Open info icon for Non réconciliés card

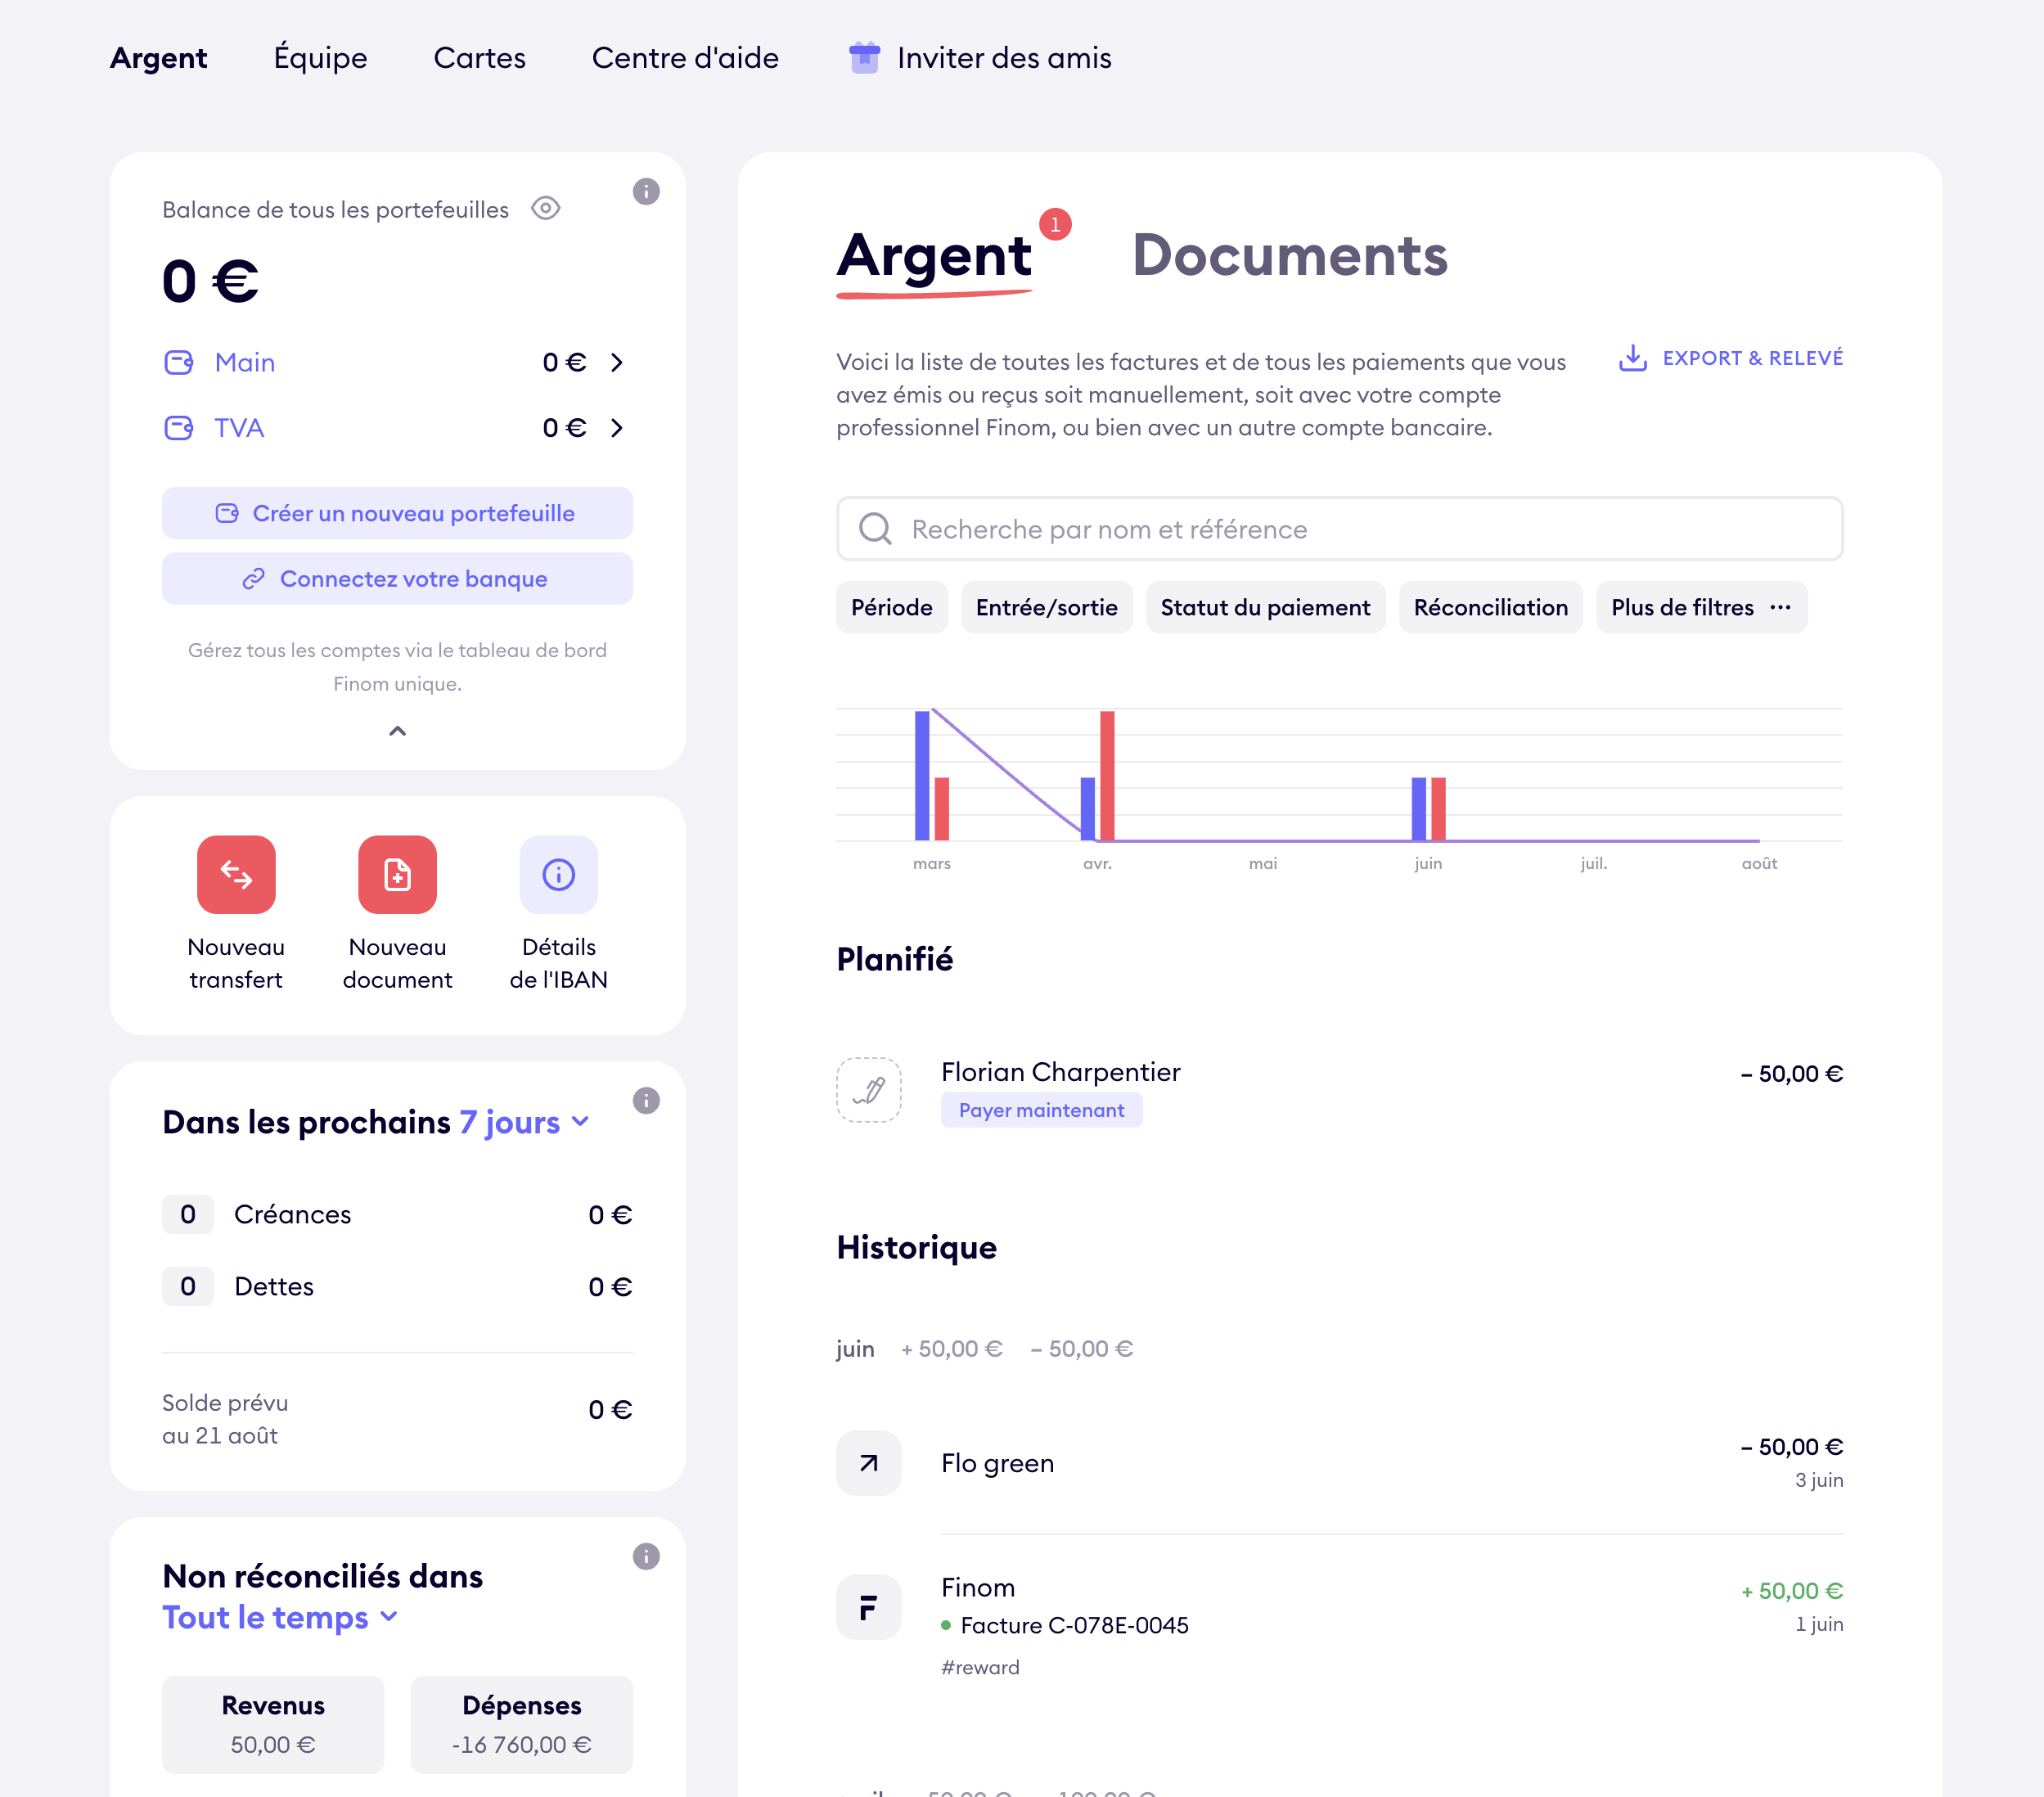point(646,1556)
